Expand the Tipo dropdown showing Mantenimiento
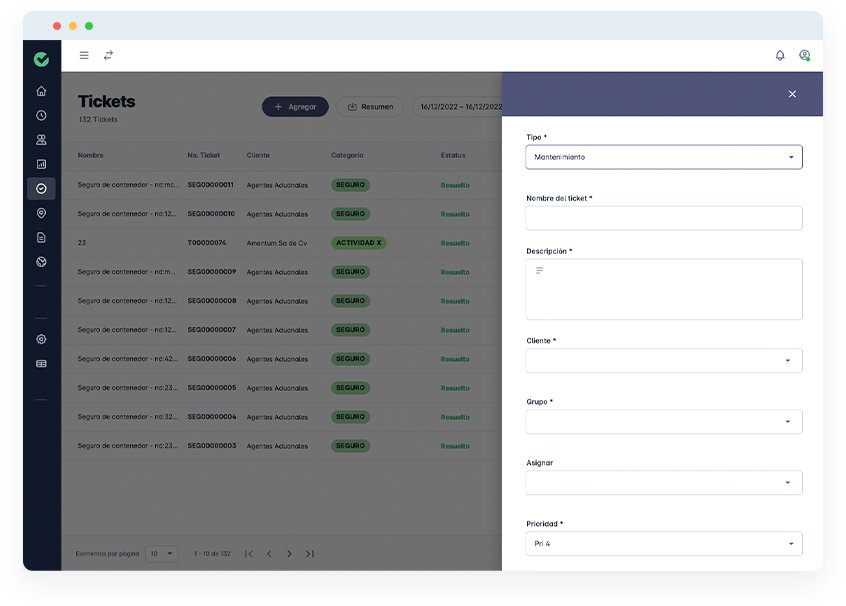846x606 pixels. (x=664, y=157)
